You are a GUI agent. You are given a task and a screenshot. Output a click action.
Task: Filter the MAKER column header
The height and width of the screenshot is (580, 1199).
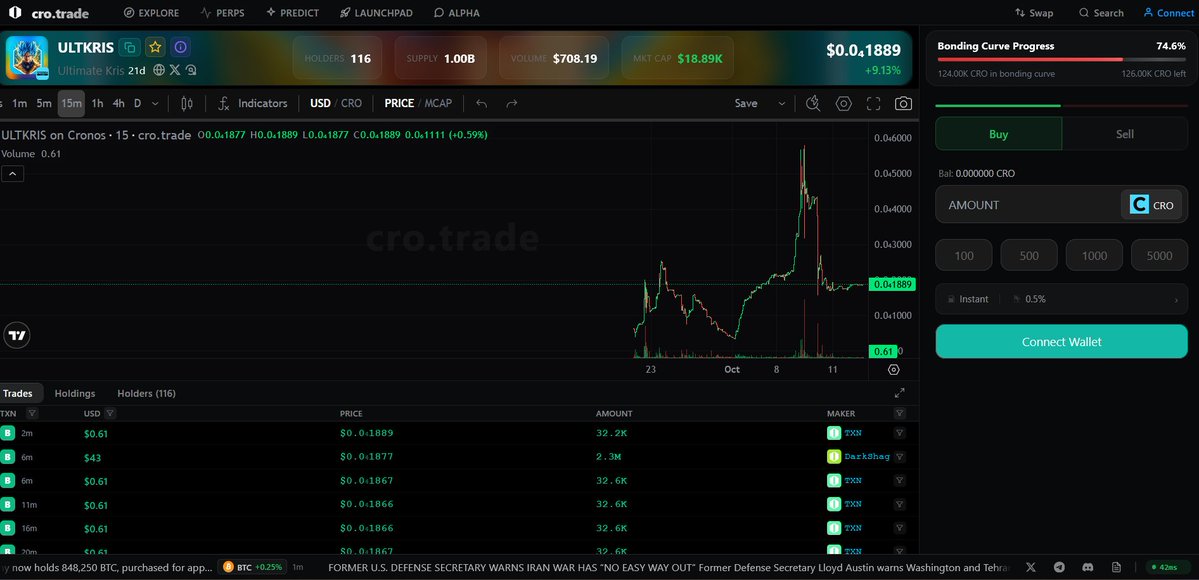coord(899,413)
